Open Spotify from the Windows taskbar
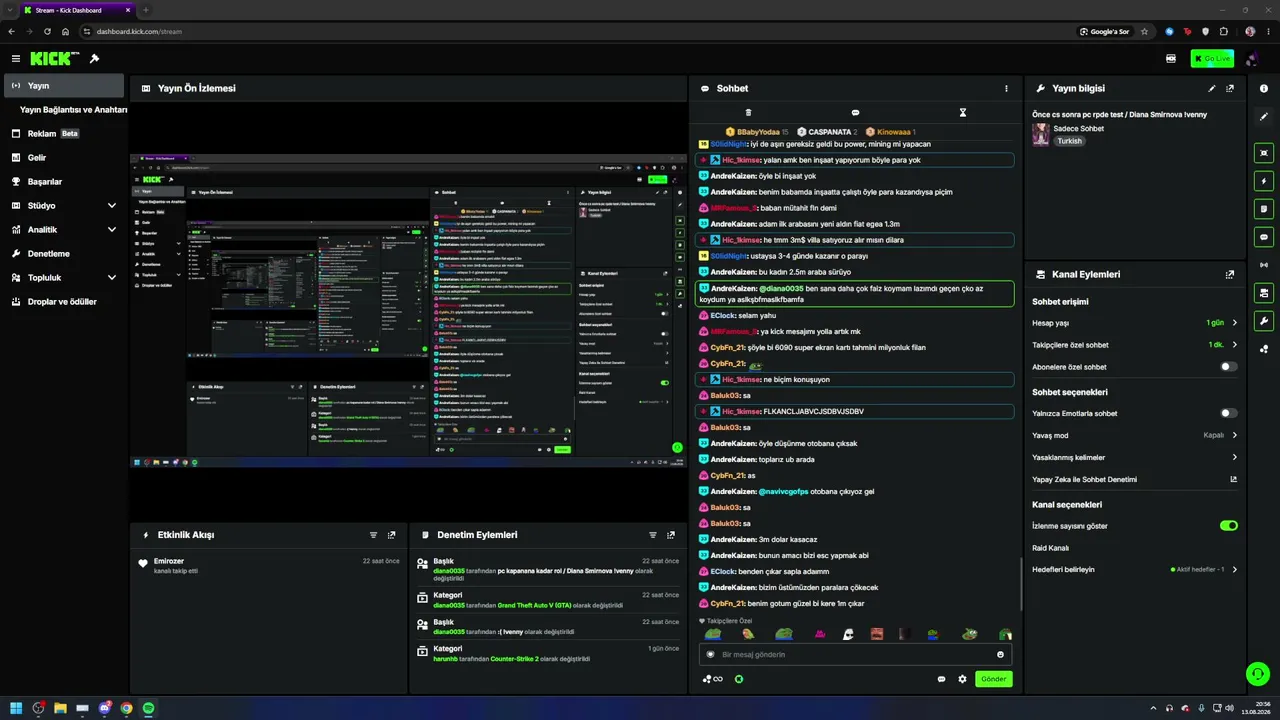Image resolution: width=1280 pixels, height=720 pixels. click(148, 708)
